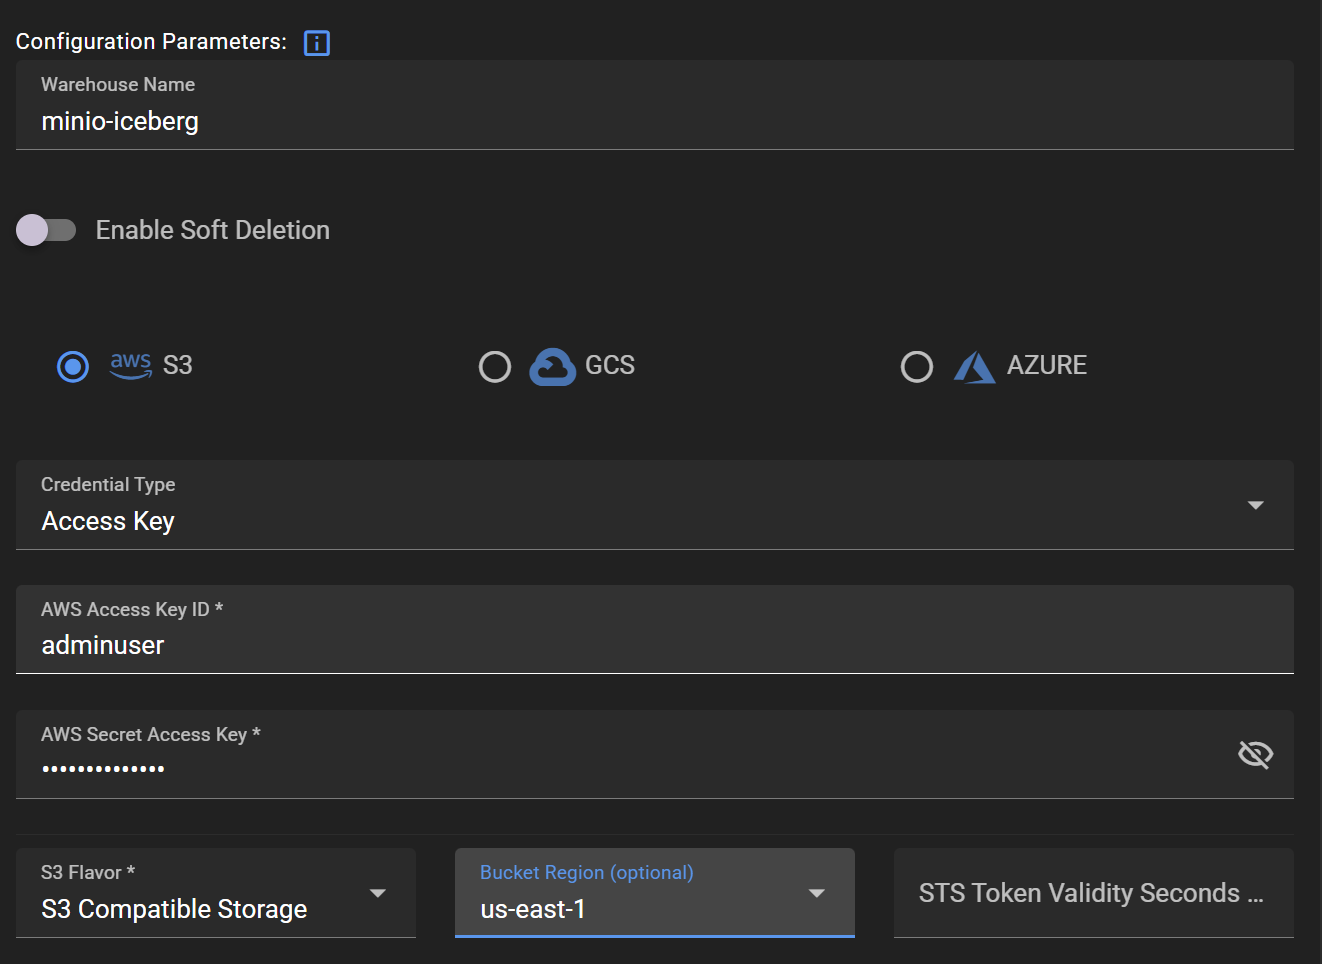Image resolution: width=1322 pixels, height=964 pixels.
Task: Select the GCS radio button
Action: [495, 367]
